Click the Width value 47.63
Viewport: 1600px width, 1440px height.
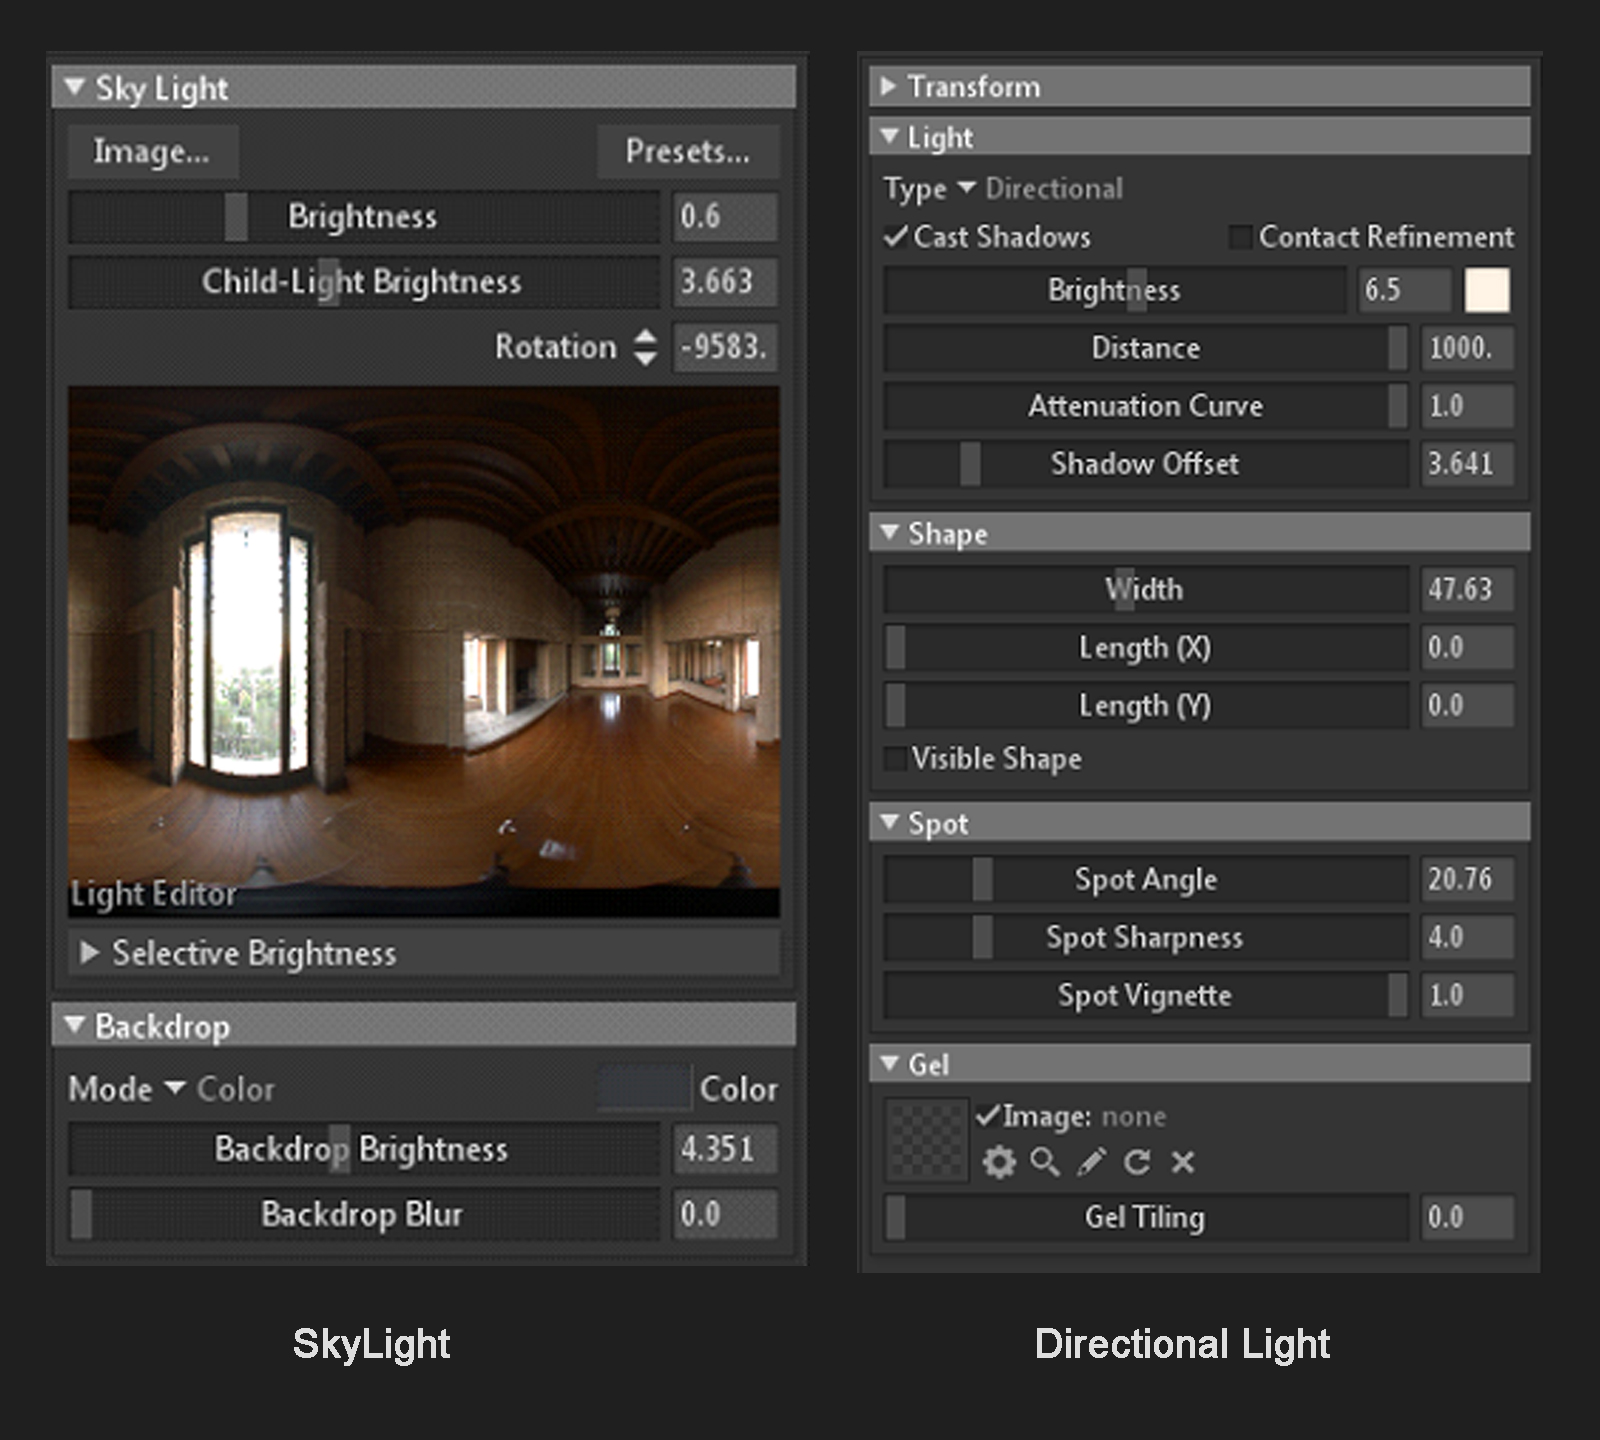[1467, 589]
